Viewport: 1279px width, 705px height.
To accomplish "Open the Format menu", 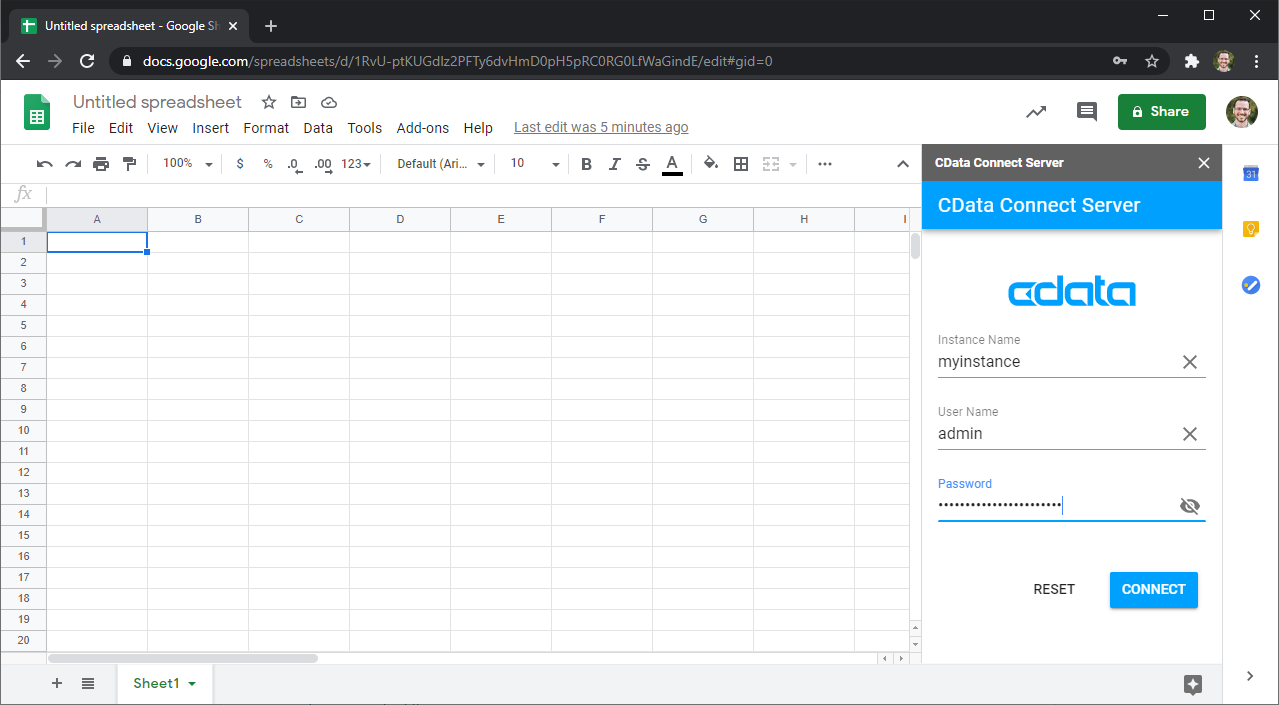I will (266, 128).
